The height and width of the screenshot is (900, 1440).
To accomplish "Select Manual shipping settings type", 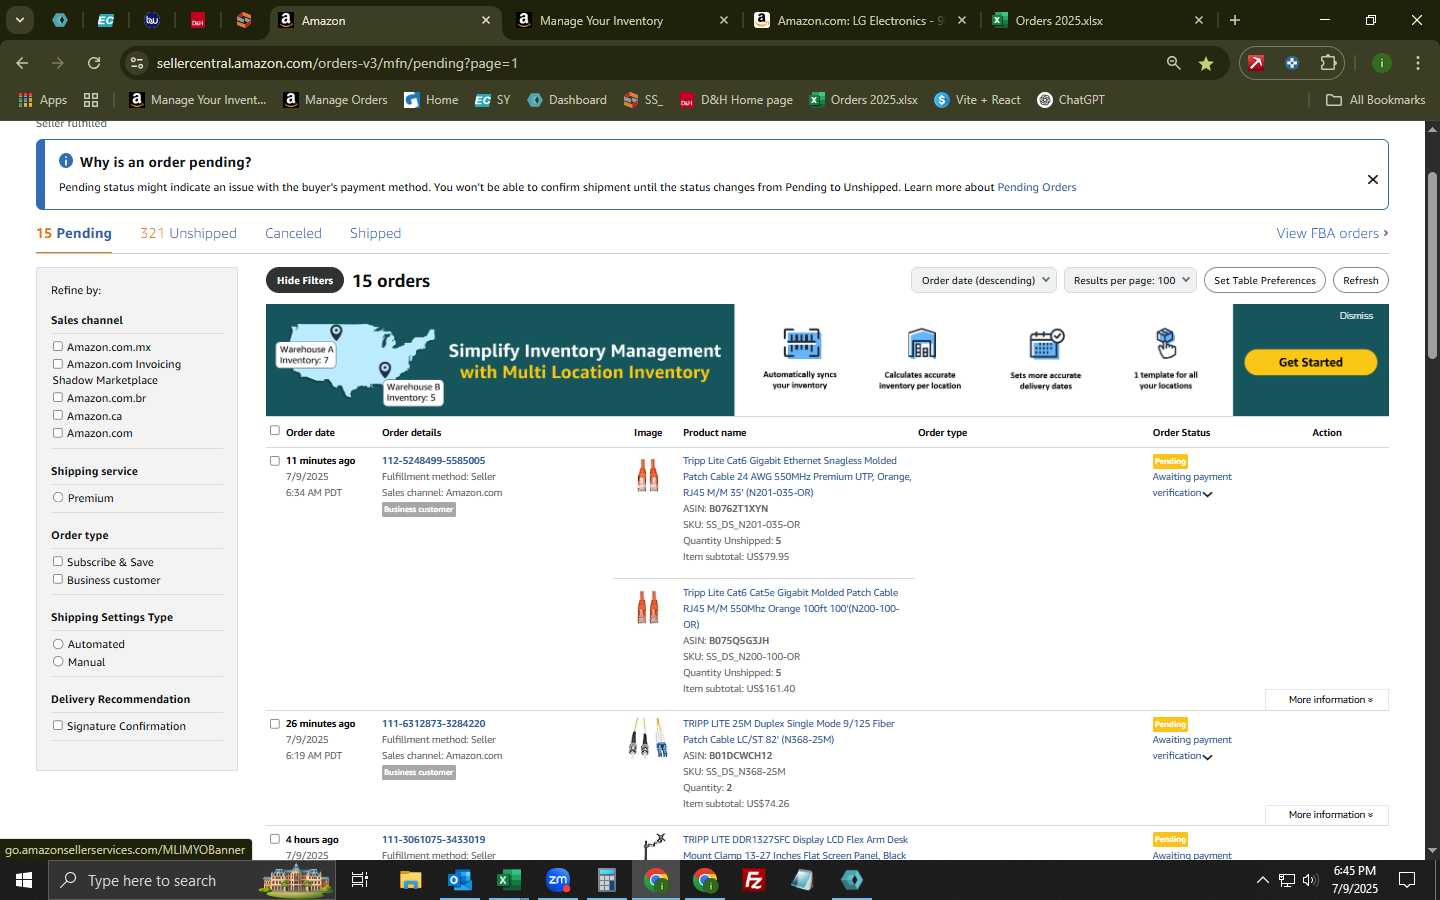I will (x=58, y=661).
